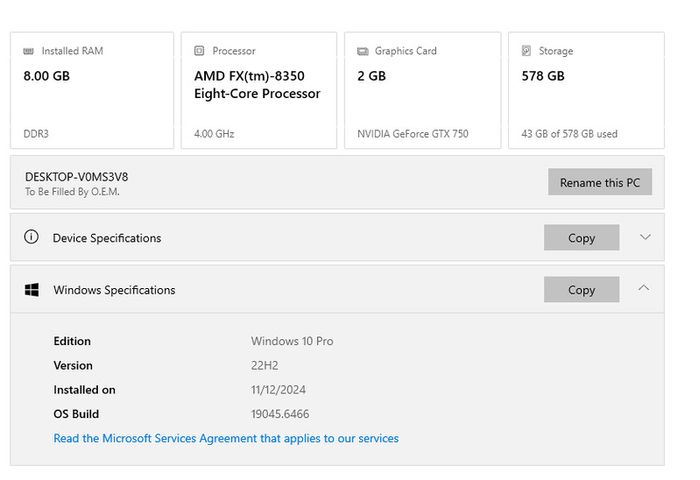Select the 11/12/2024 install date
Image resolution: width=700 pixels, height=480 pixels.
point(278,390)
